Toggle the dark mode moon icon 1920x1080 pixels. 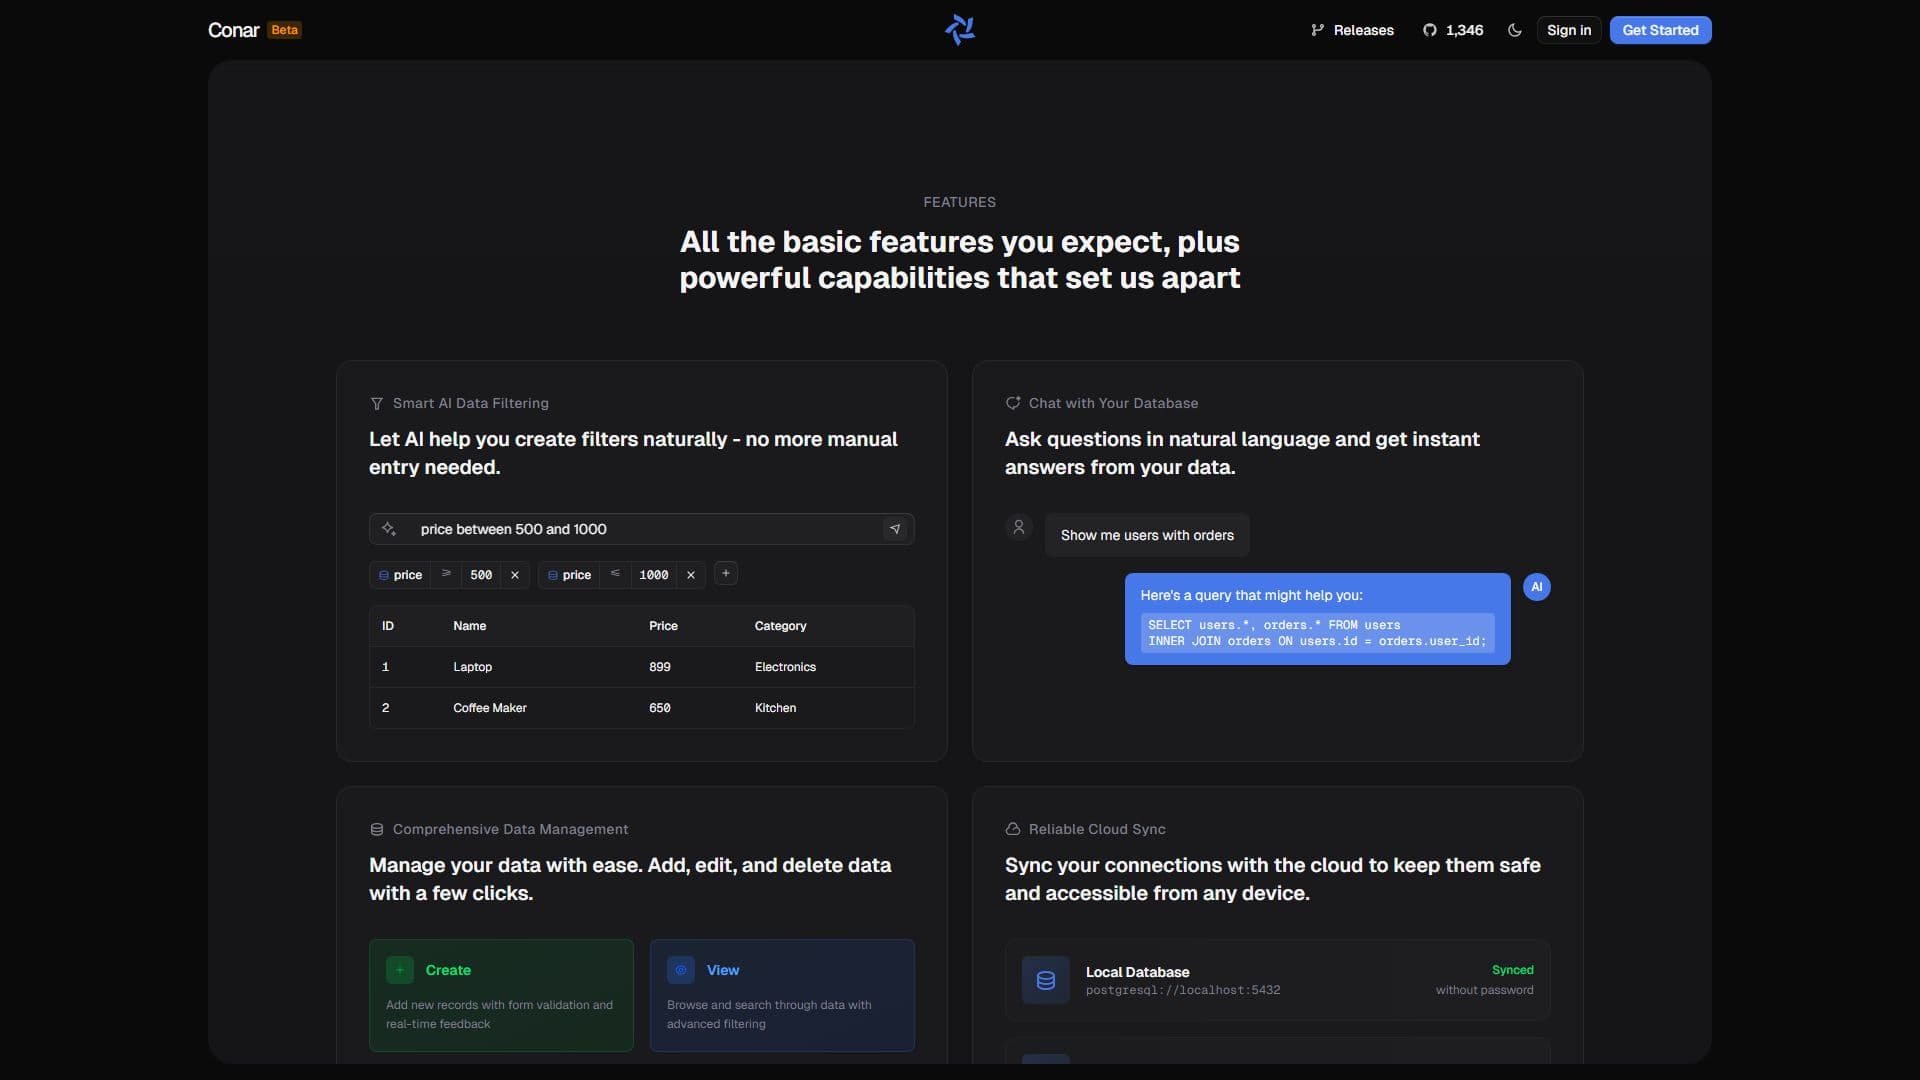[x=1515, y=30]
